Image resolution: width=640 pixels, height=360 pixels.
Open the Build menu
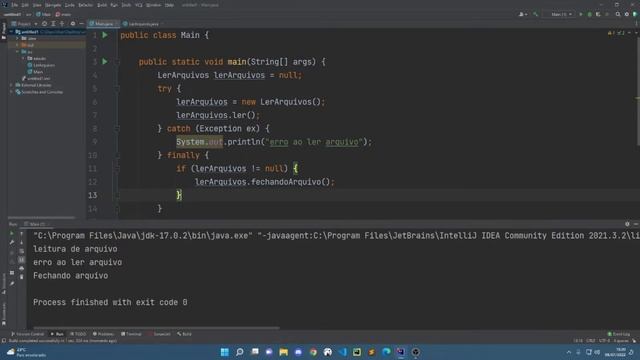click(x=102, y=5)
